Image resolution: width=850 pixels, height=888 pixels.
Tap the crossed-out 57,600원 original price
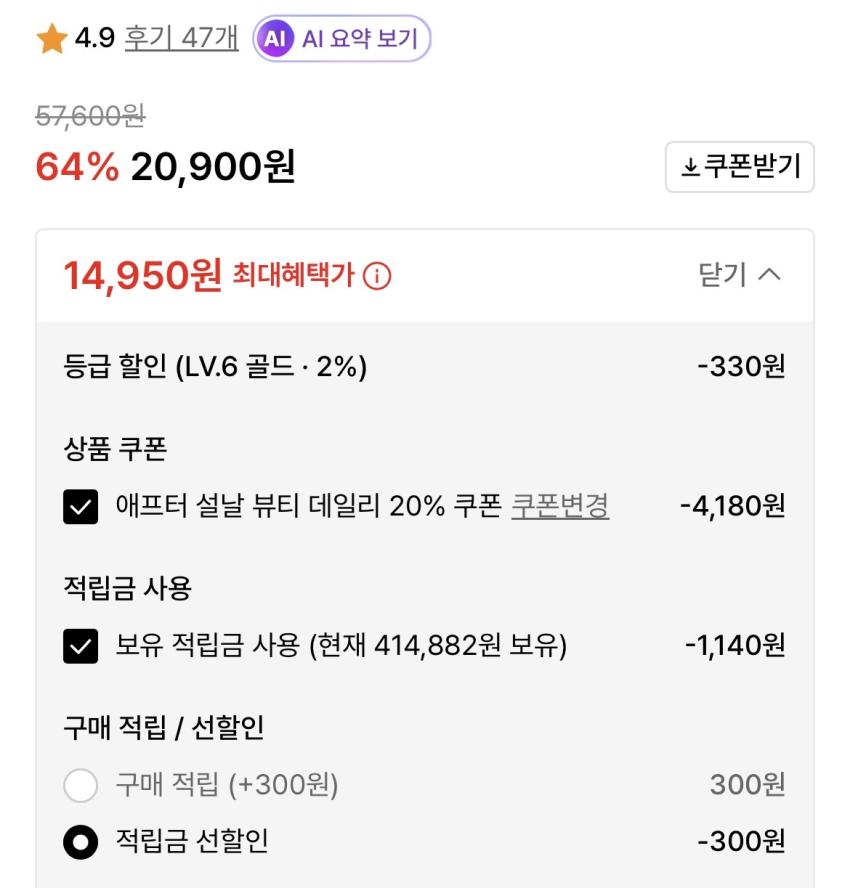point(90,117)
